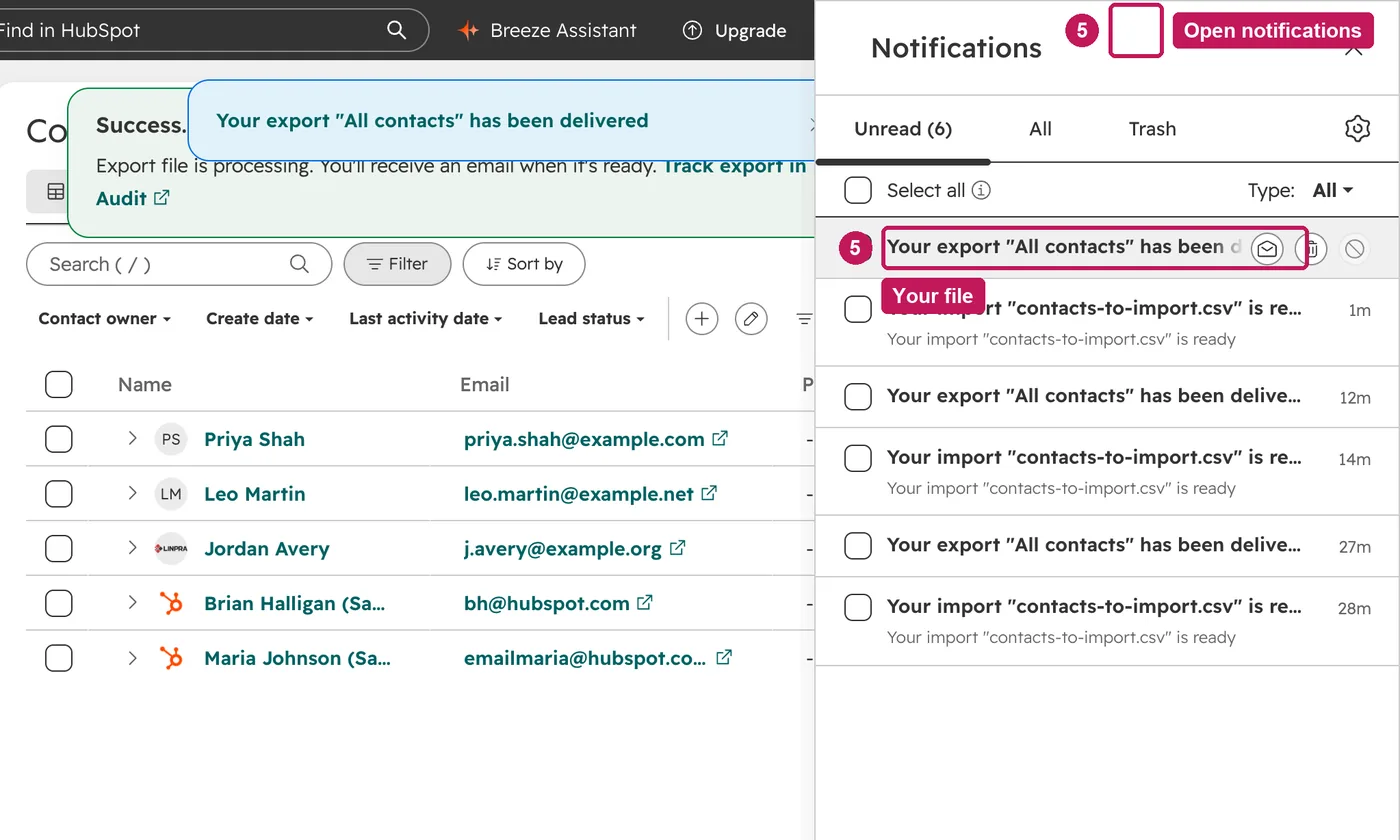Open Leo Martin's contact record

pyautogui.click(x=255, y=494)
